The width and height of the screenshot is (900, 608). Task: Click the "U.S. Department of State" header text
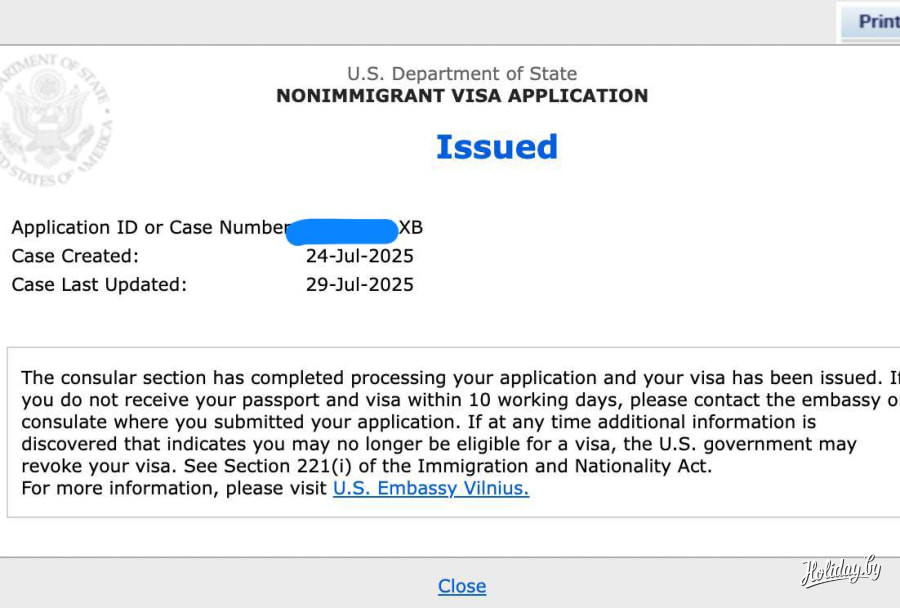pos(462,73)
